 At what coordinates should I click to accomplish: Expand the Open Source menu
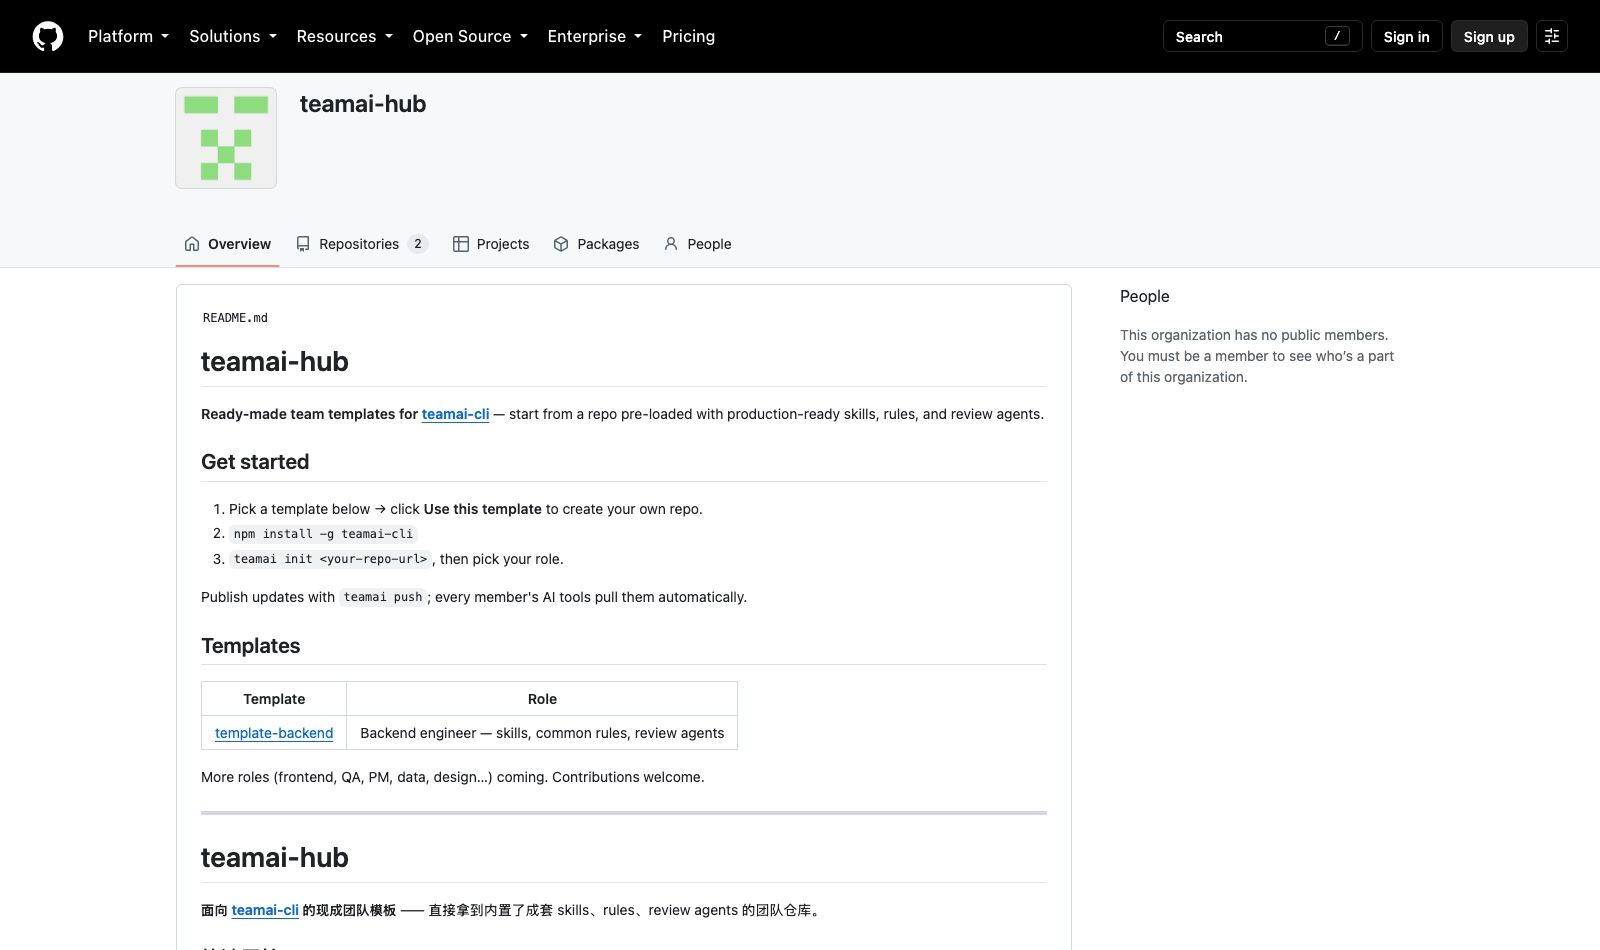tap(470, 36)
